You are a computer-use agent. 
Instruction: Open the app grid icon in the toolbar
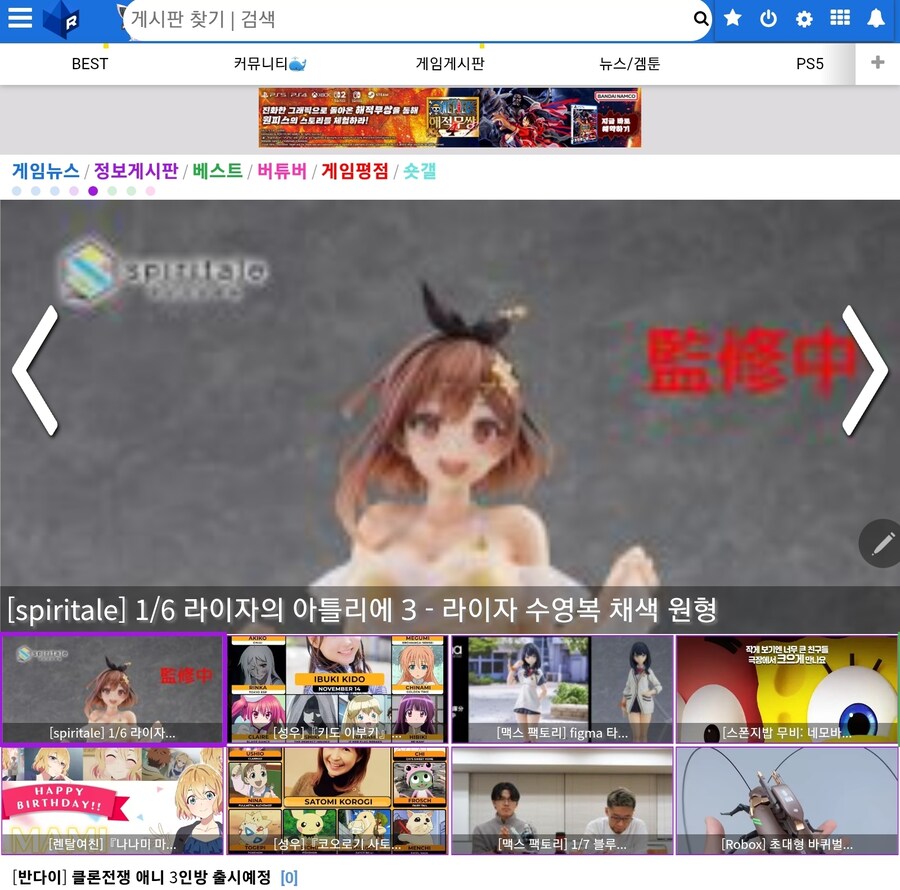pos(840,18)
